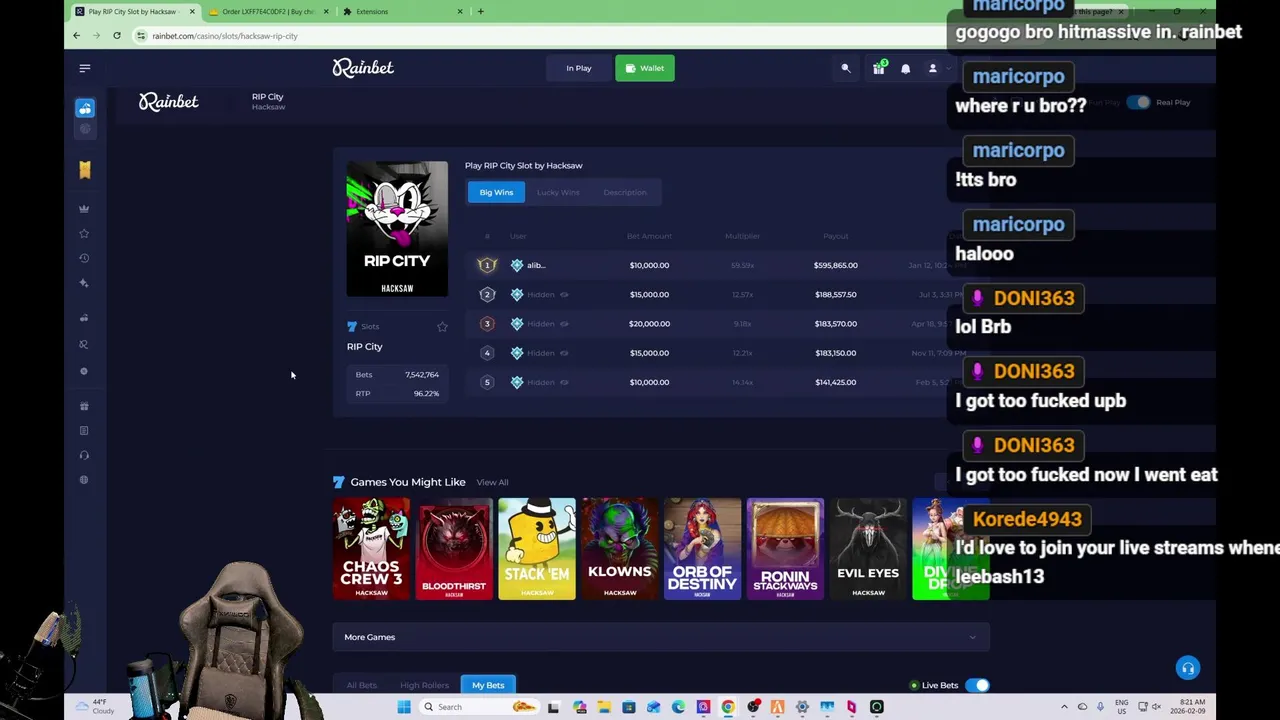Screen dimensions: 1280x720
Task: Open favorites star in left sidebar
Action: (x=84, y=233)
